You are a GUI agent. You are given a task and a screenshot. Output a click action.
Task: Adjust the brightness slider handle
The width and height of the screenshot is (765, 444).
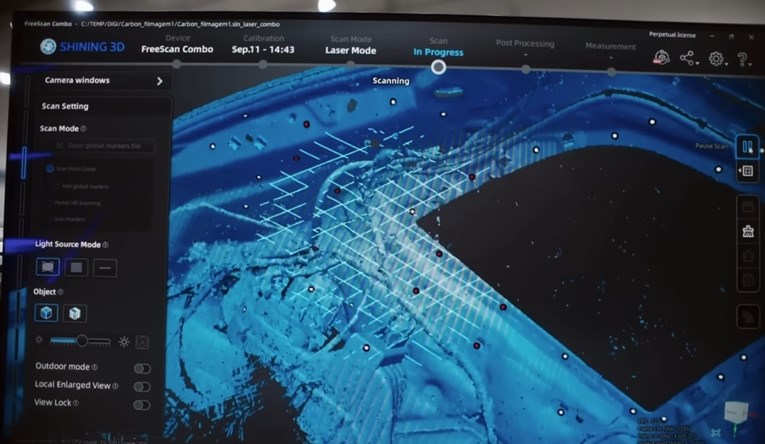pyautogui.click(x=81, y=341)
